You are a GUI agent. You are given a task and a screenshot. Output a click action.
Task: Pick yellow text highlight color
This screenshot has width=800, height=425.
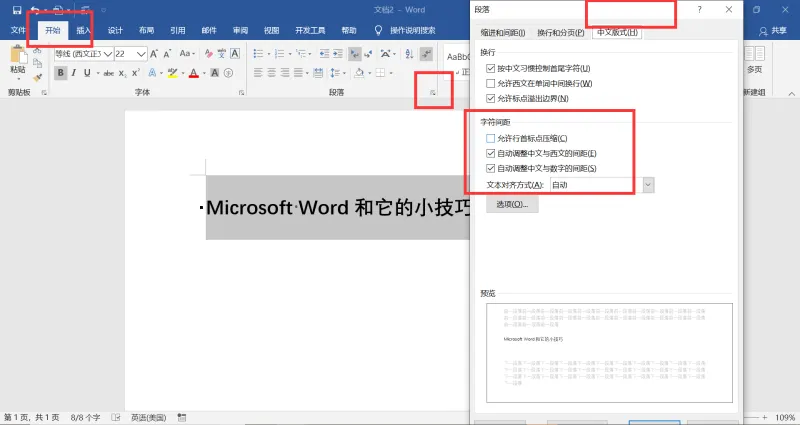(172, 73)
